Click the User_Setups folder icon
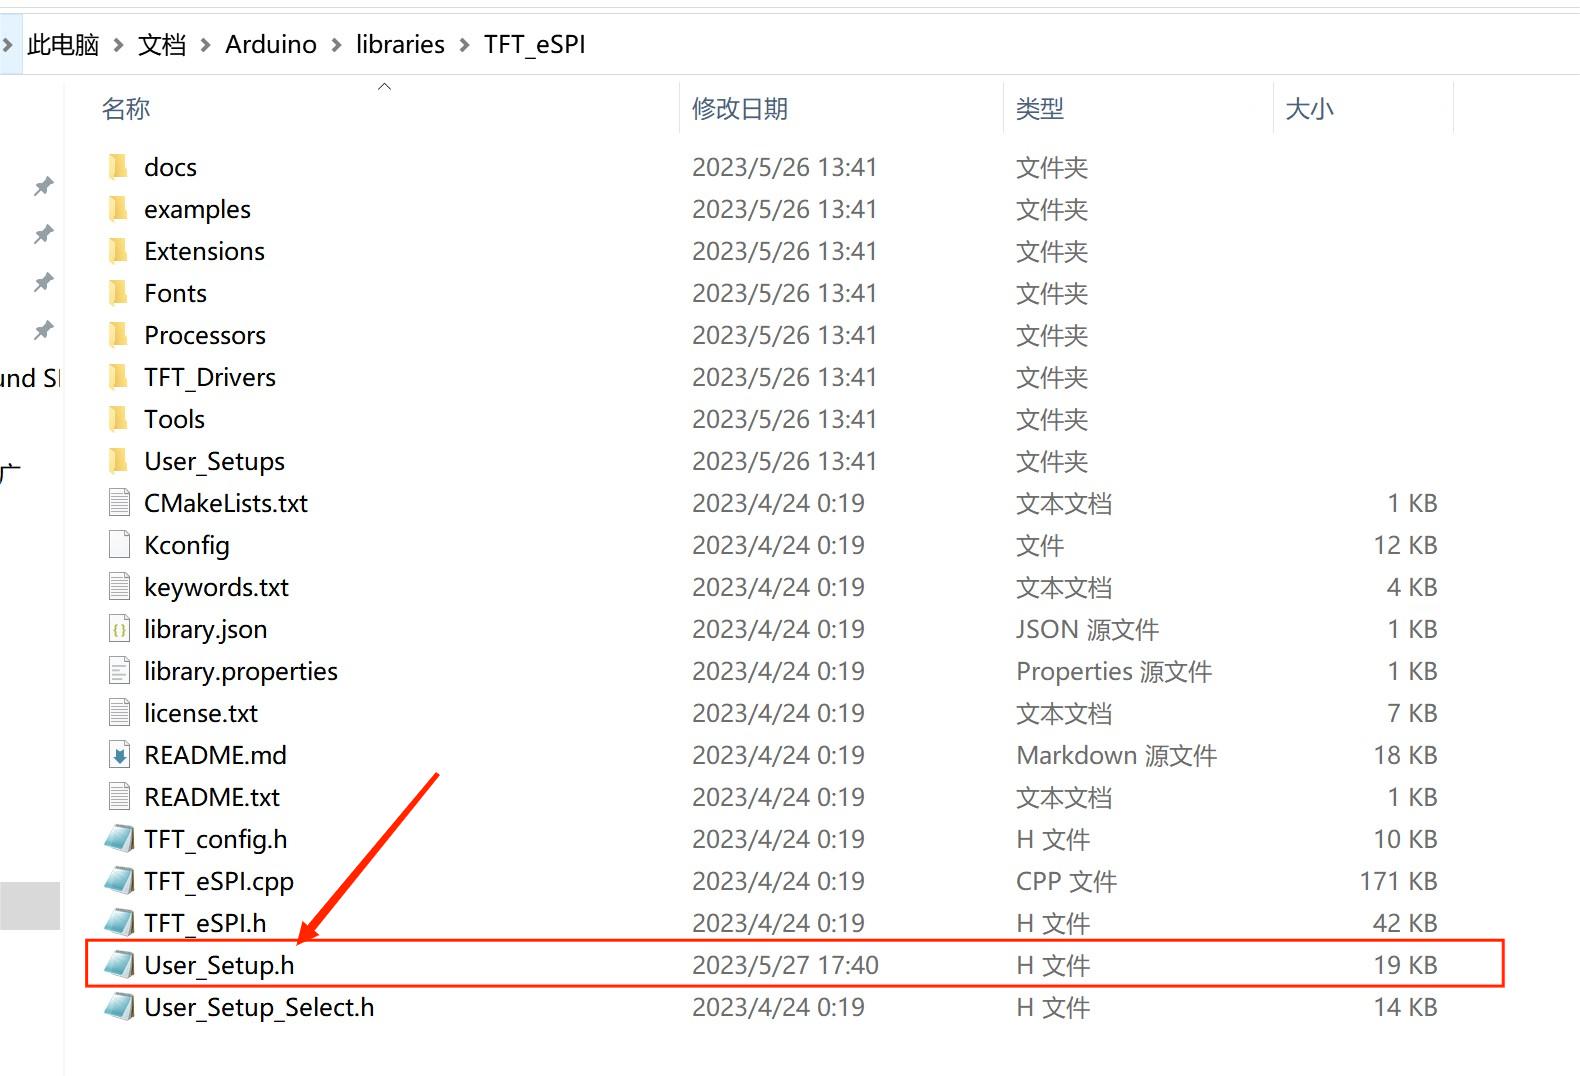The width and height of the screenshot is (1580, 1076). coord(118,461)
